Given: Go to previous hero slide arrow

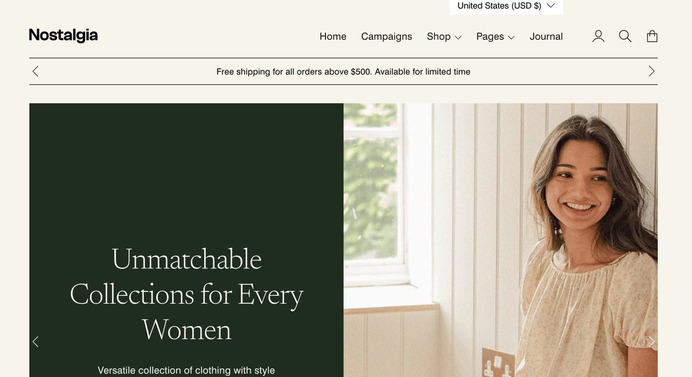Looking at the screenshot, I should click(36, 341).
